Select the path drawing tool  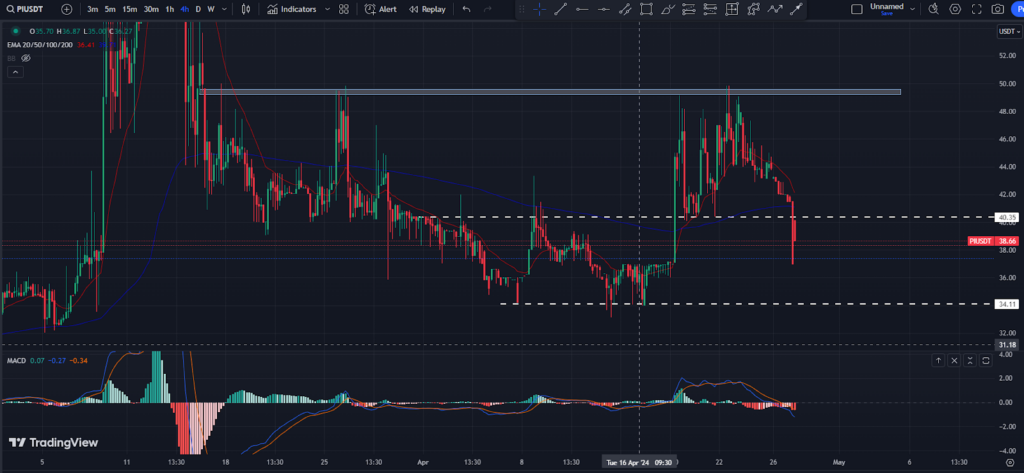[753, 9]
